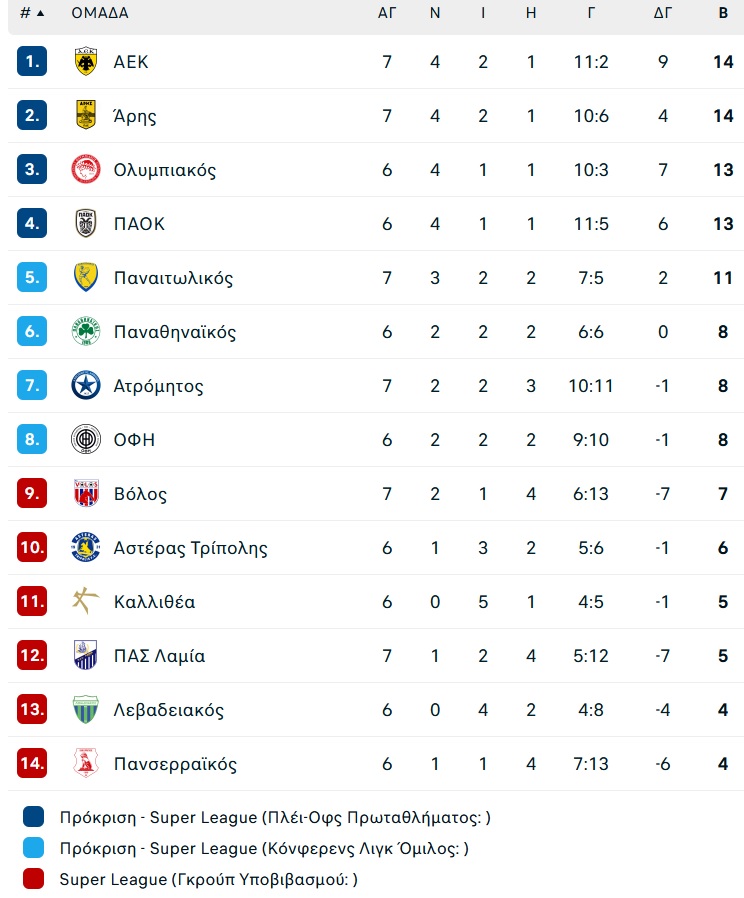Click the dark blue championship playoff swatch
This screenshot has height=898, width=744.
33,817
